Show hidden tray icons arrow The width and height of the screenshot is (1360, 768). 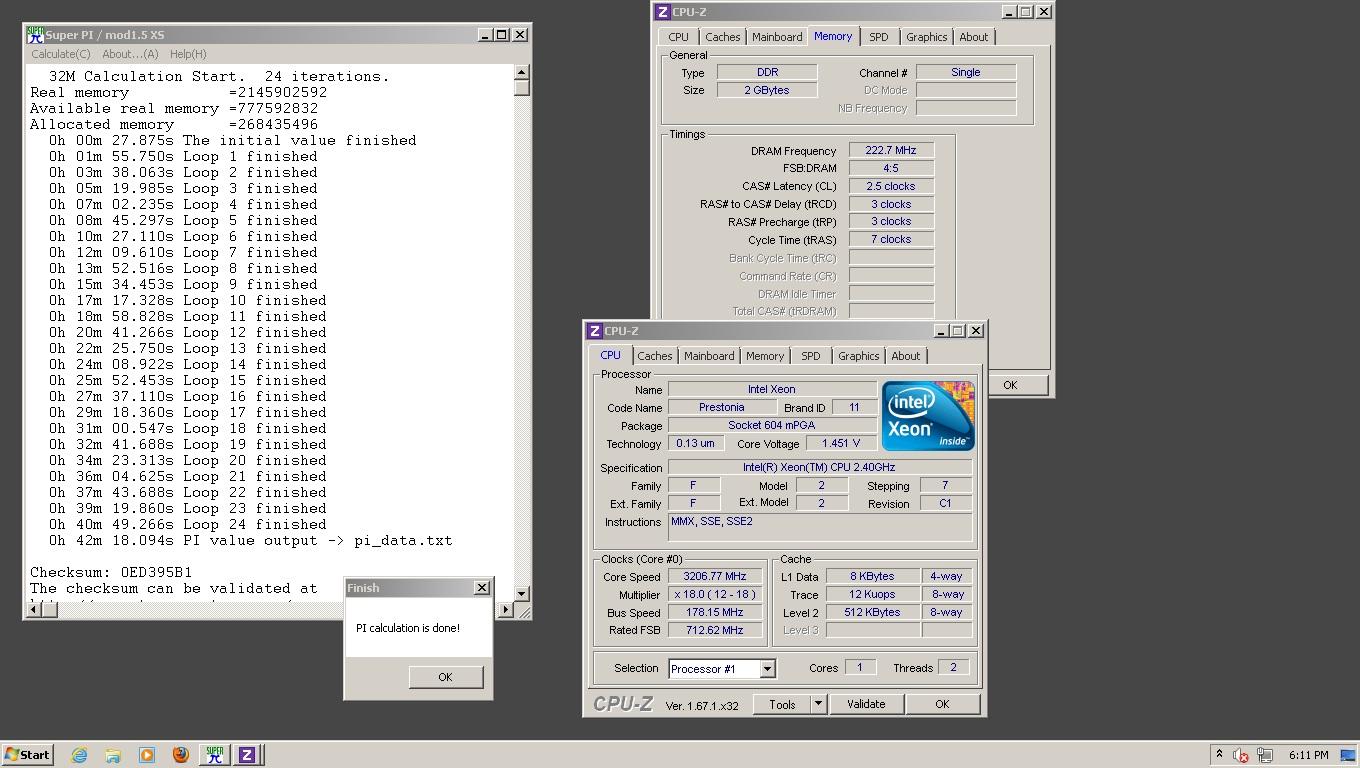[1219, 755]
